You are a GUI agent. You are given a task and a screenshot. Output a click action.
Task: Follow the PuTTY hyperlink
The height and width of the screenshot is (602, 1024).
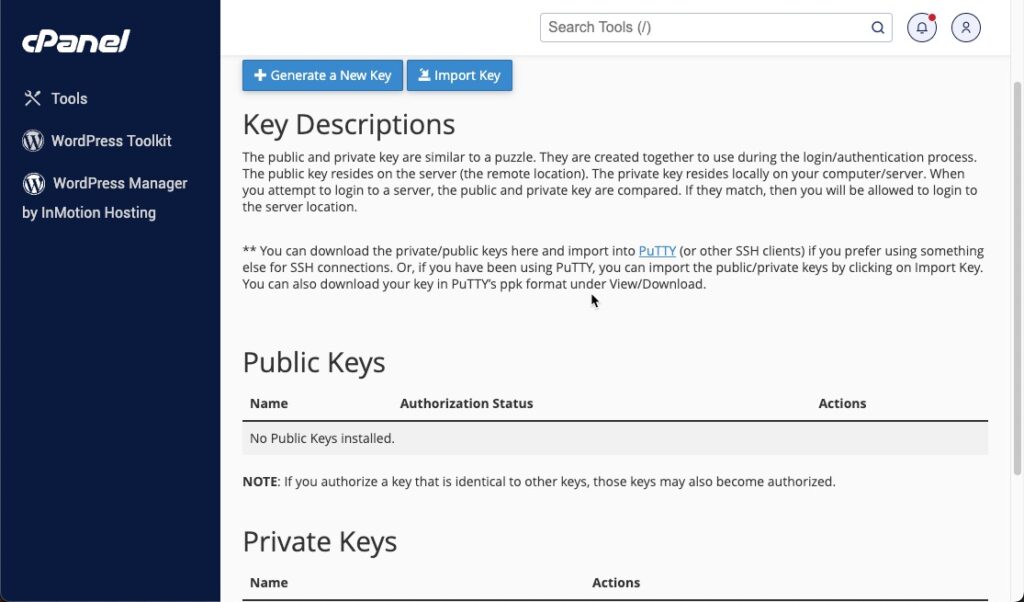657,251
